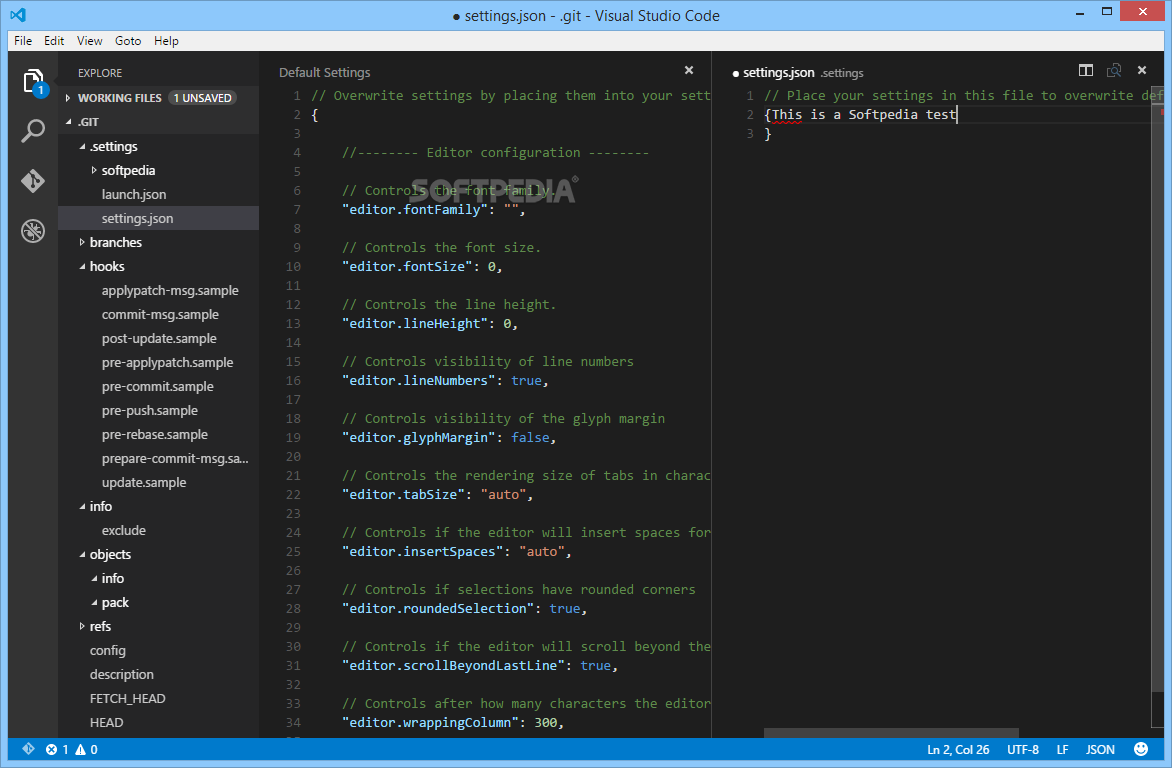
Task: Open the View menu
Action: (x=89, y=41)
